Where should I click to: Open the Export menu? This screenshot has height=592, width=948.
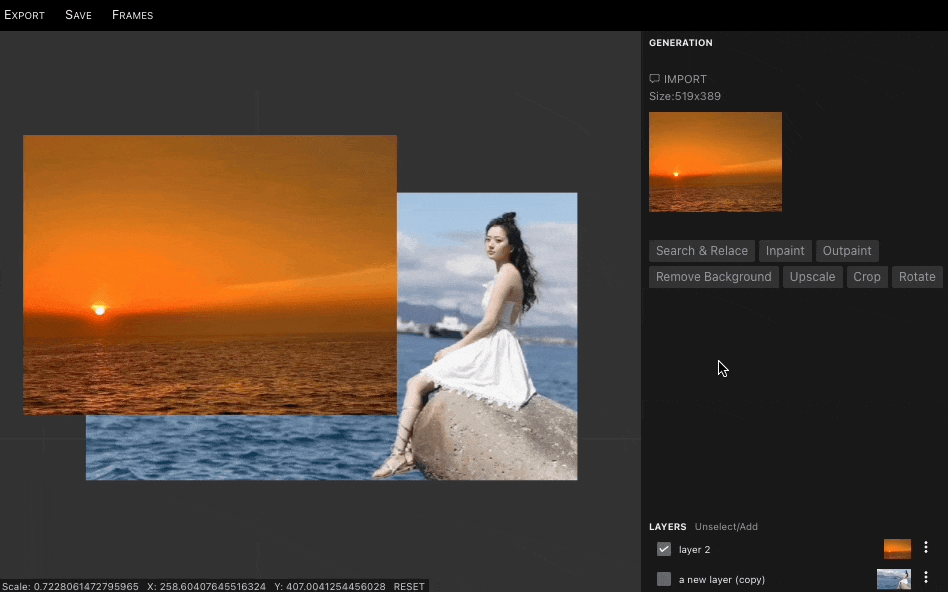24,15
